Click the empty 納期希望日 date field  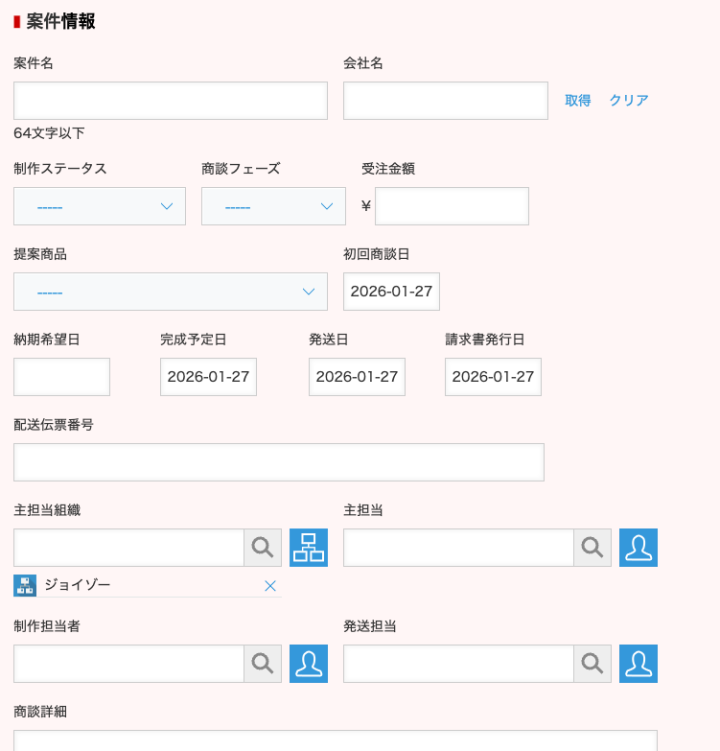pyautogui.click(x=62, y=377)
